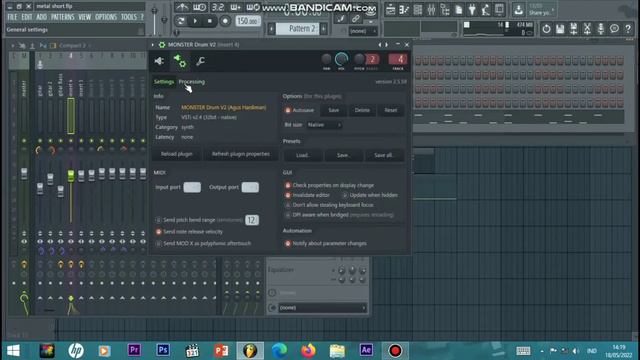Switch to the Processing tab
The image size is (640, 360).
[x=191, y=82]
